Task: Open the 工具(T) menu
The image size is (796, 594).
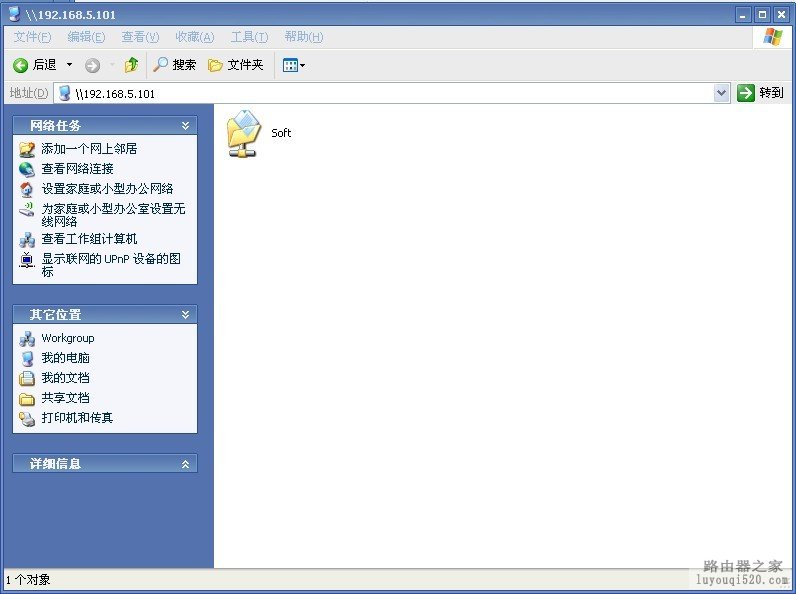Action: [249, 37]
